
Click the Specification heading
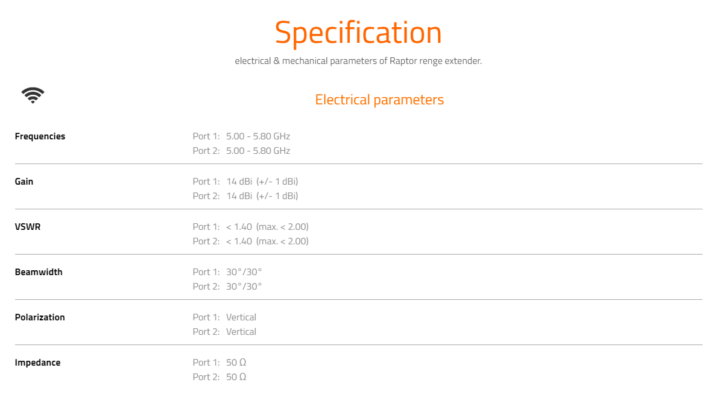pos(358,33)
